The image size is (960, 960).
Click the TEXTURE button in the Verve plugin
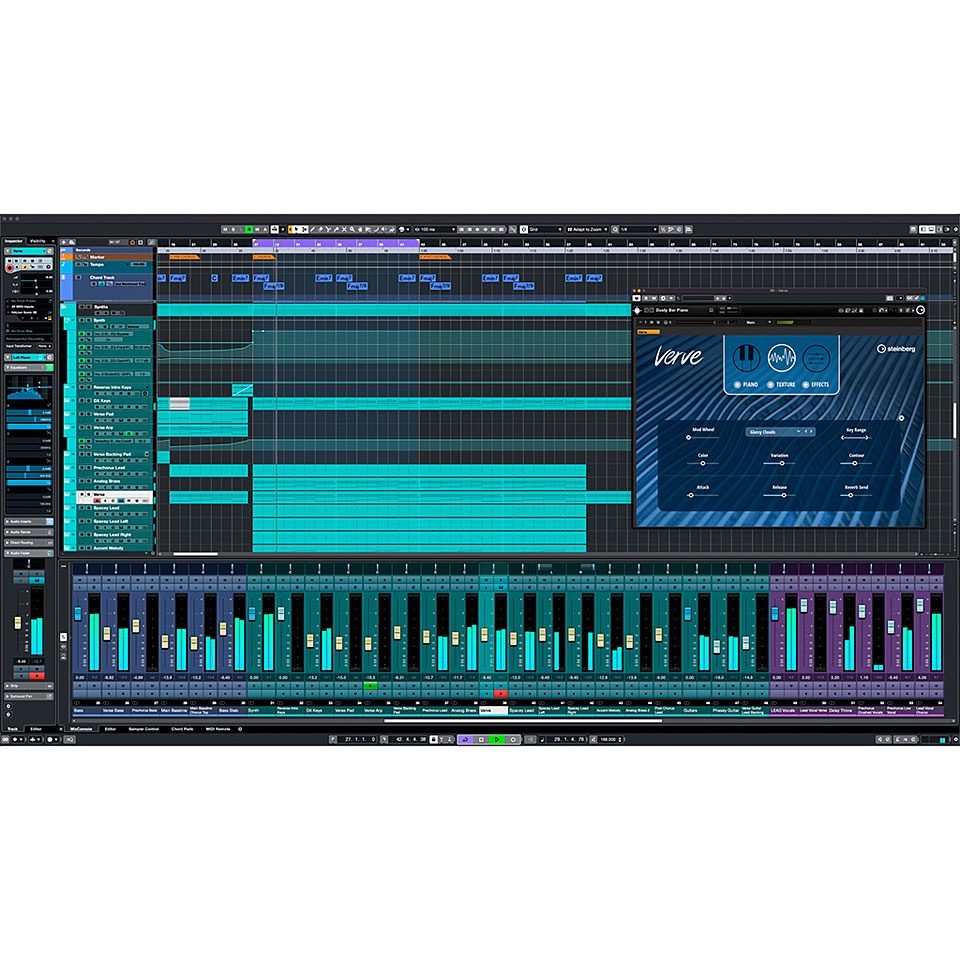pos(781,385)
